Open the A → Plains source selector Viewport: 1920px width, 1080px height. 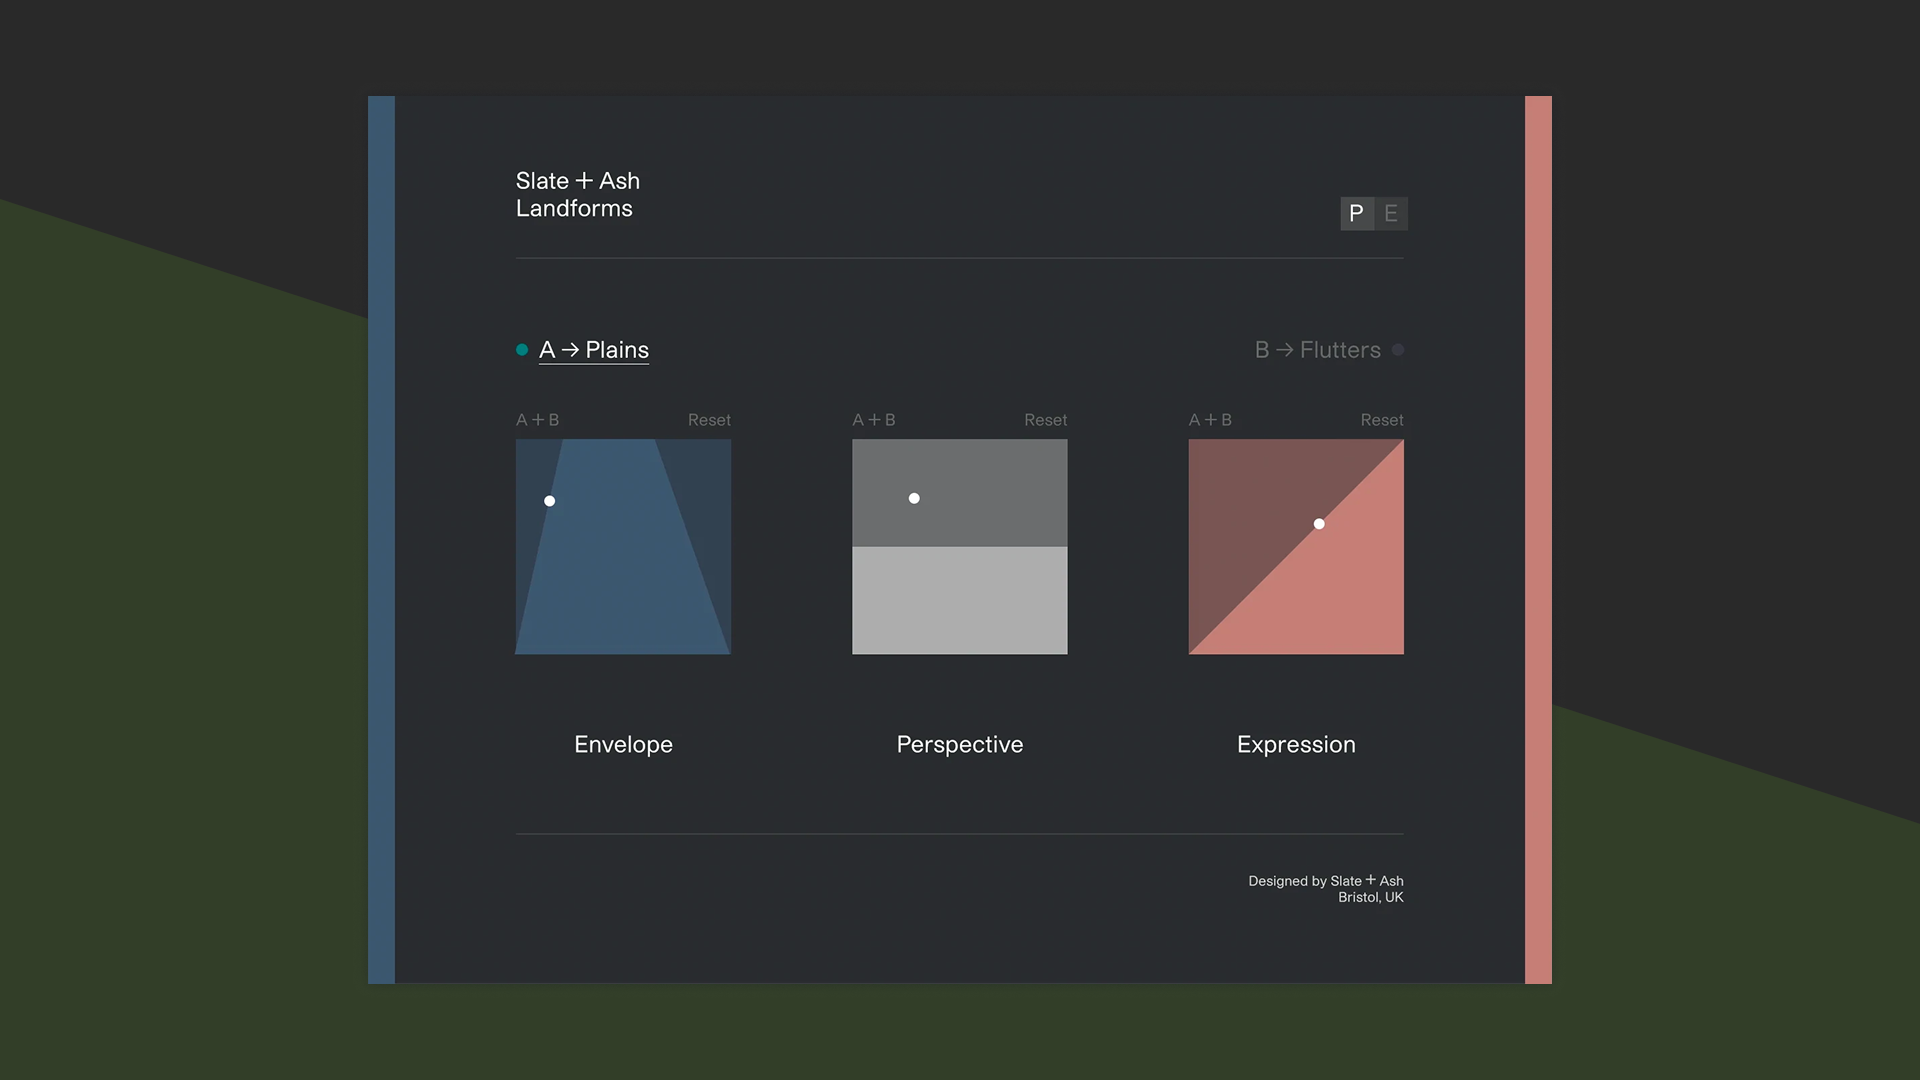click(594, 350)
